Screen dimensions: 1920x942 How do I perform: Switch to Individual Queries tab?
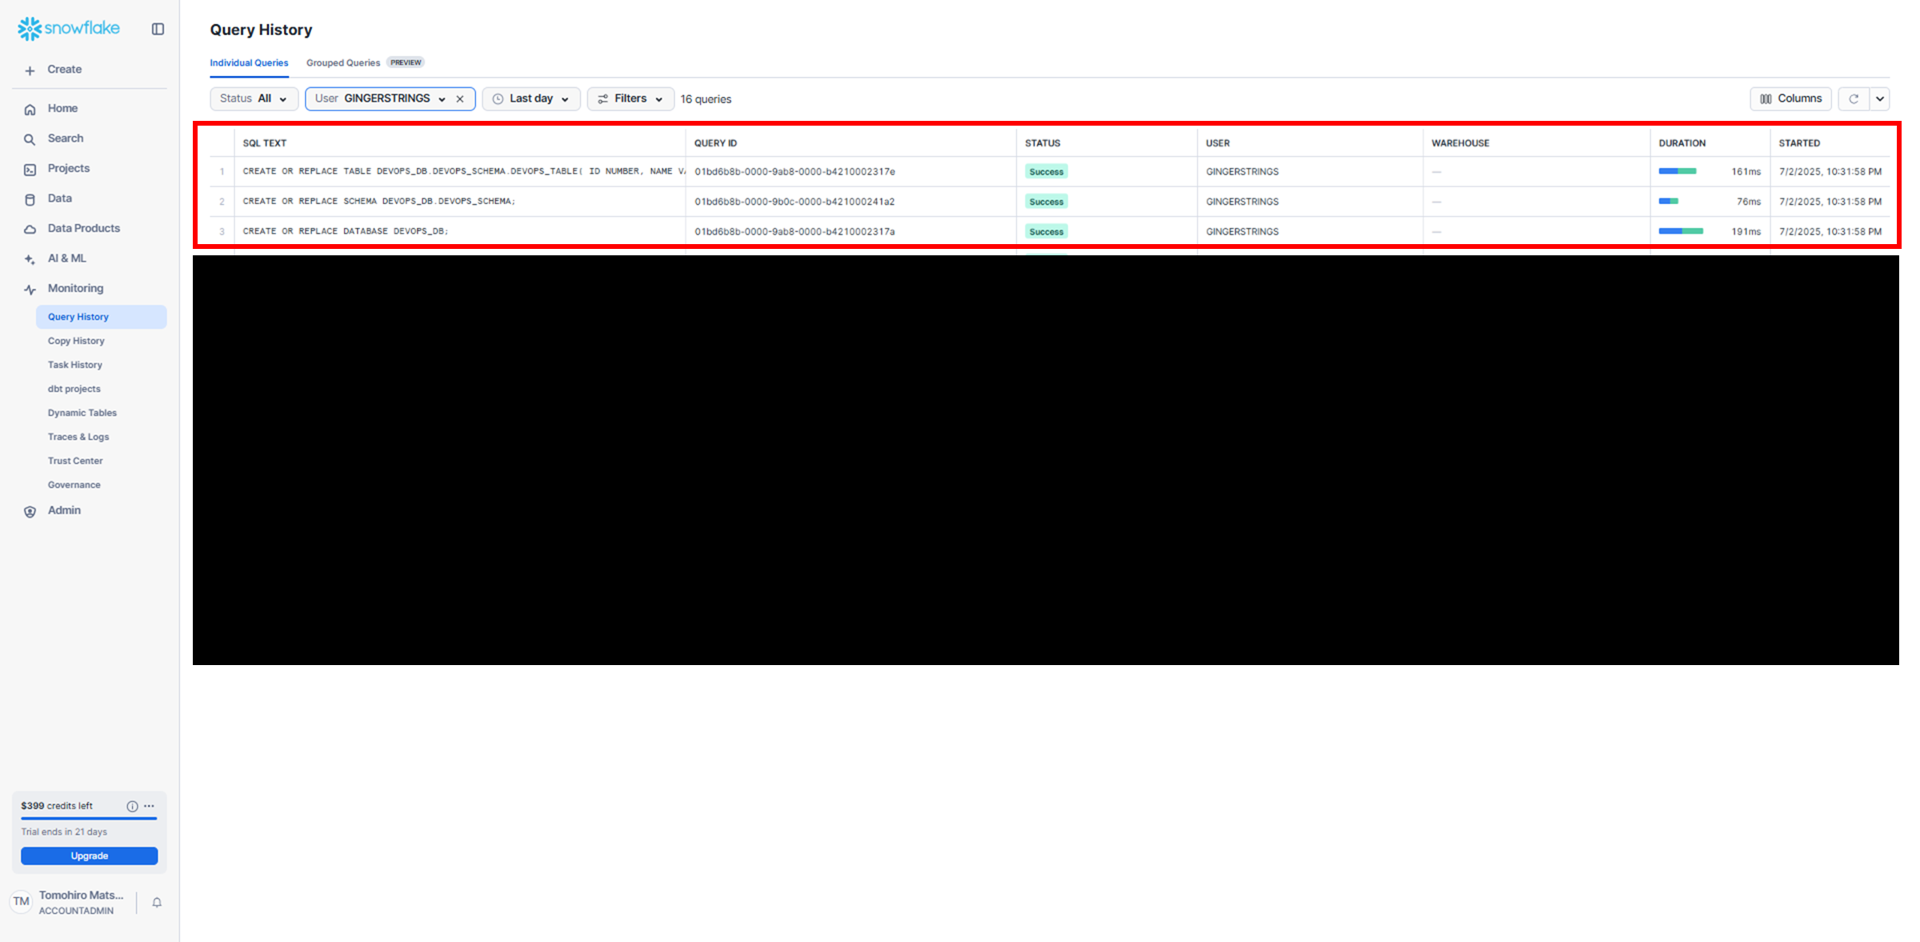coord(249,63)
